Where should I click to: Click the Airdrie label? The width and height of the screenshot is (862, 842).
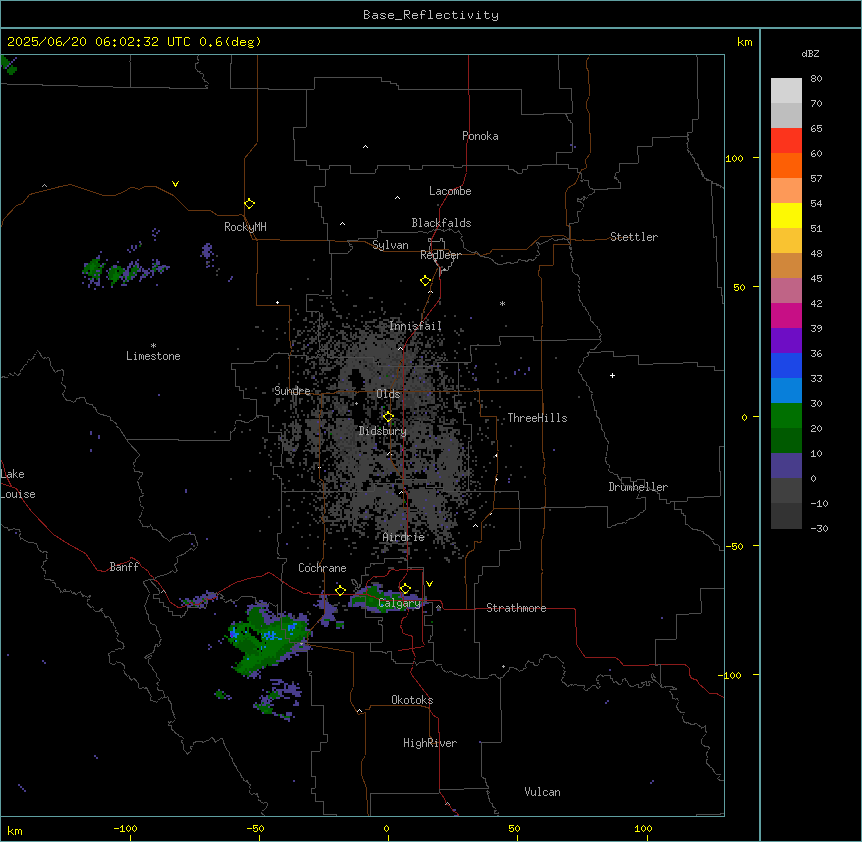404,537
